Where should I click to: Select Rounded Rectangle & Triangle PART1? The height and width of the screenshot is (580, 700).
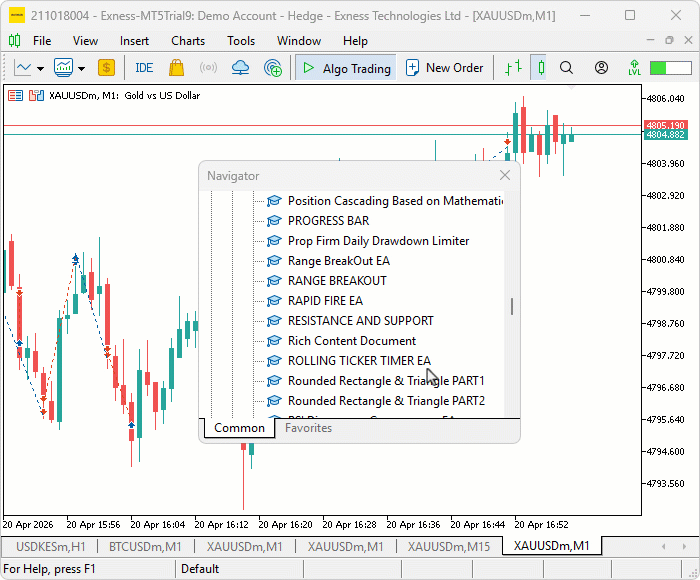pyautogui.click(x=386, y=381)
